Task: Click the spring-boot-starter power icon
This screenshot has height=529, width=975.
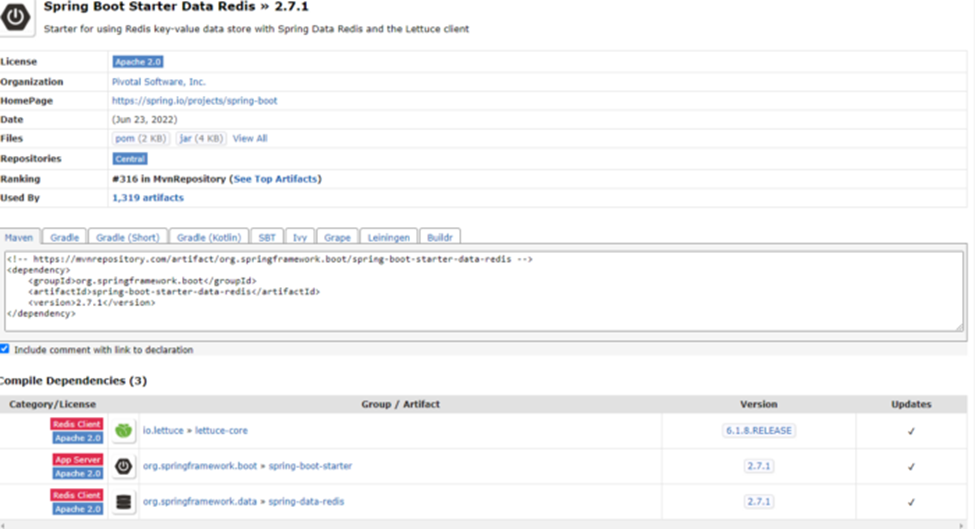Action: (124, 466)
